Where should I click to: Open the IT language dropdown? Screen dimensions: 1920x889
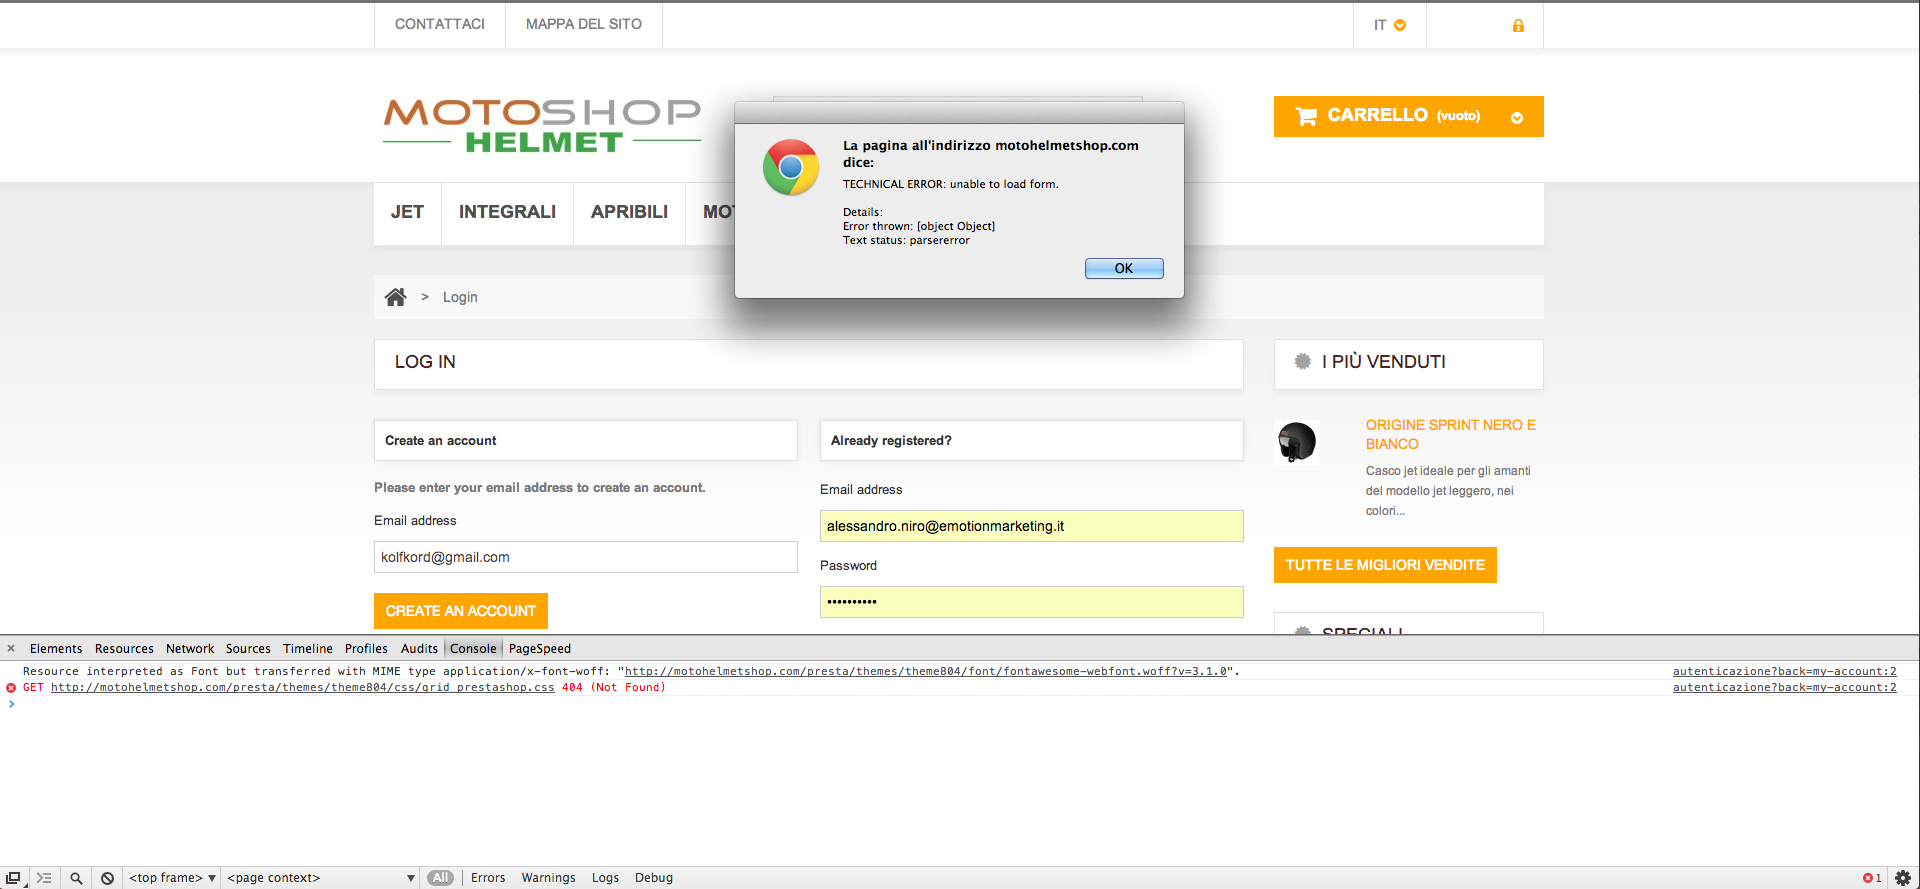[x=1390, y=25]
